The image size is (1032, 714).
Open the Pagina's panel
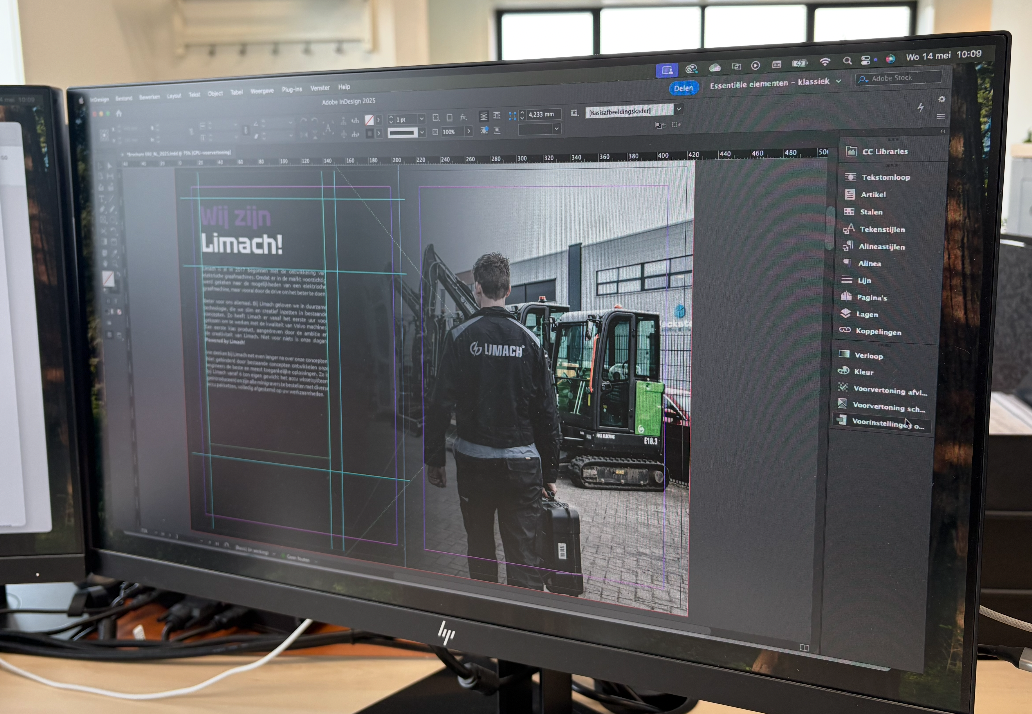click(x=865, y=297)
